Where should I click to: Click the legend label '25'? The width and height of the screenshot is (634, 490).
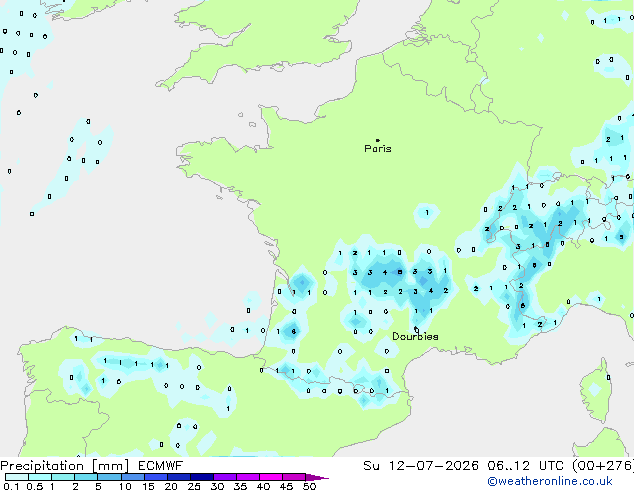pyautogui.click(x=194, y=486)
